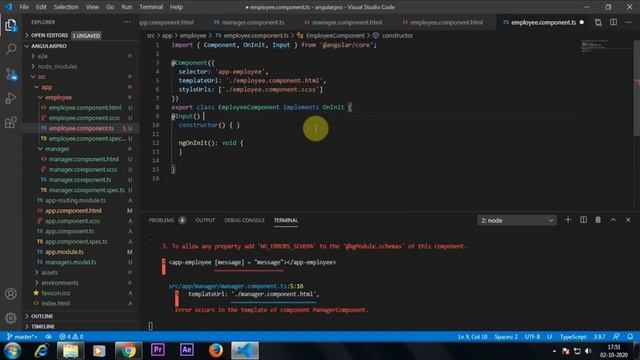Open the Accounts menu icon
Screen dimensions: 640x360
tap(11, 294)
